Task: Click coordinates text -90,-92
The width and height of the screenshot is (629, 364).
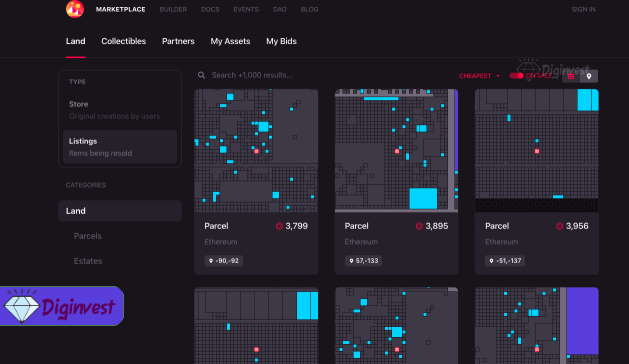Action: (227, 261)
